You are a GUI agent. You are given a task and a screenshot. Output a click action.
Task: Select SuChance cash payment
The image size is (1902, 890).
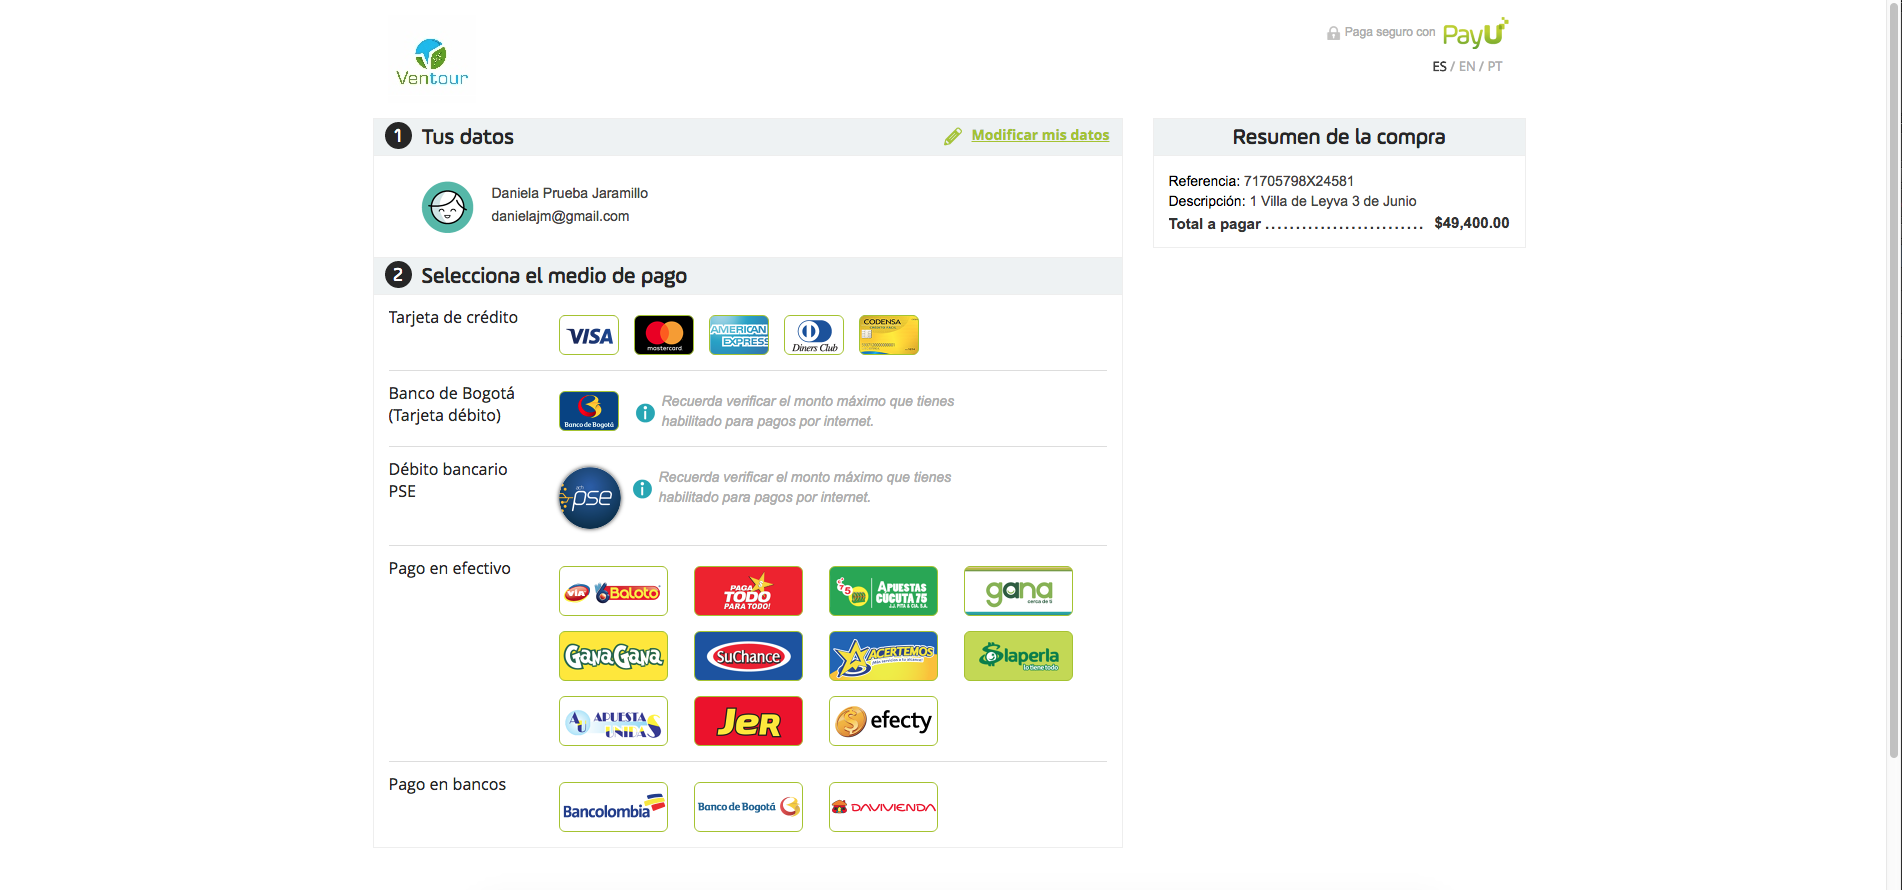pyautogui.click(x=748, y=656)
